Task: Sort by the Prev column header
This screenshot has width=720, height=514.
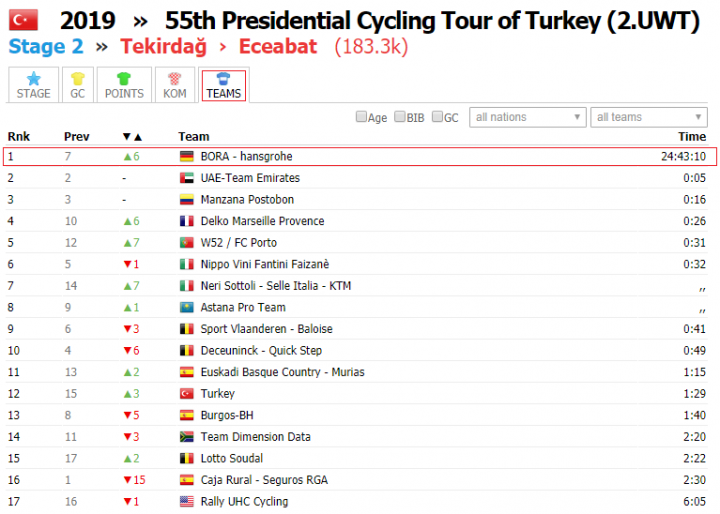Action: pyautogui.click(x=77, y=136)
